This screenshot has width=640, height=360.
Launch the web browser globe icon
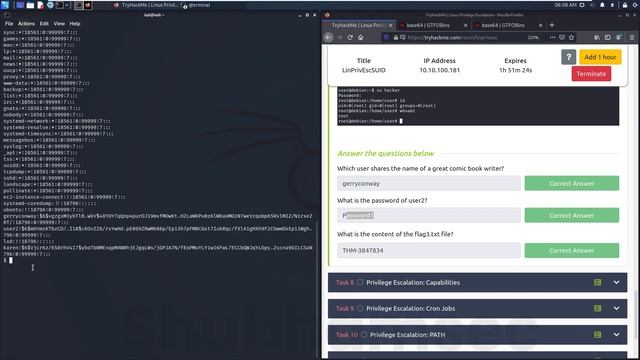(x=50, y=5)
